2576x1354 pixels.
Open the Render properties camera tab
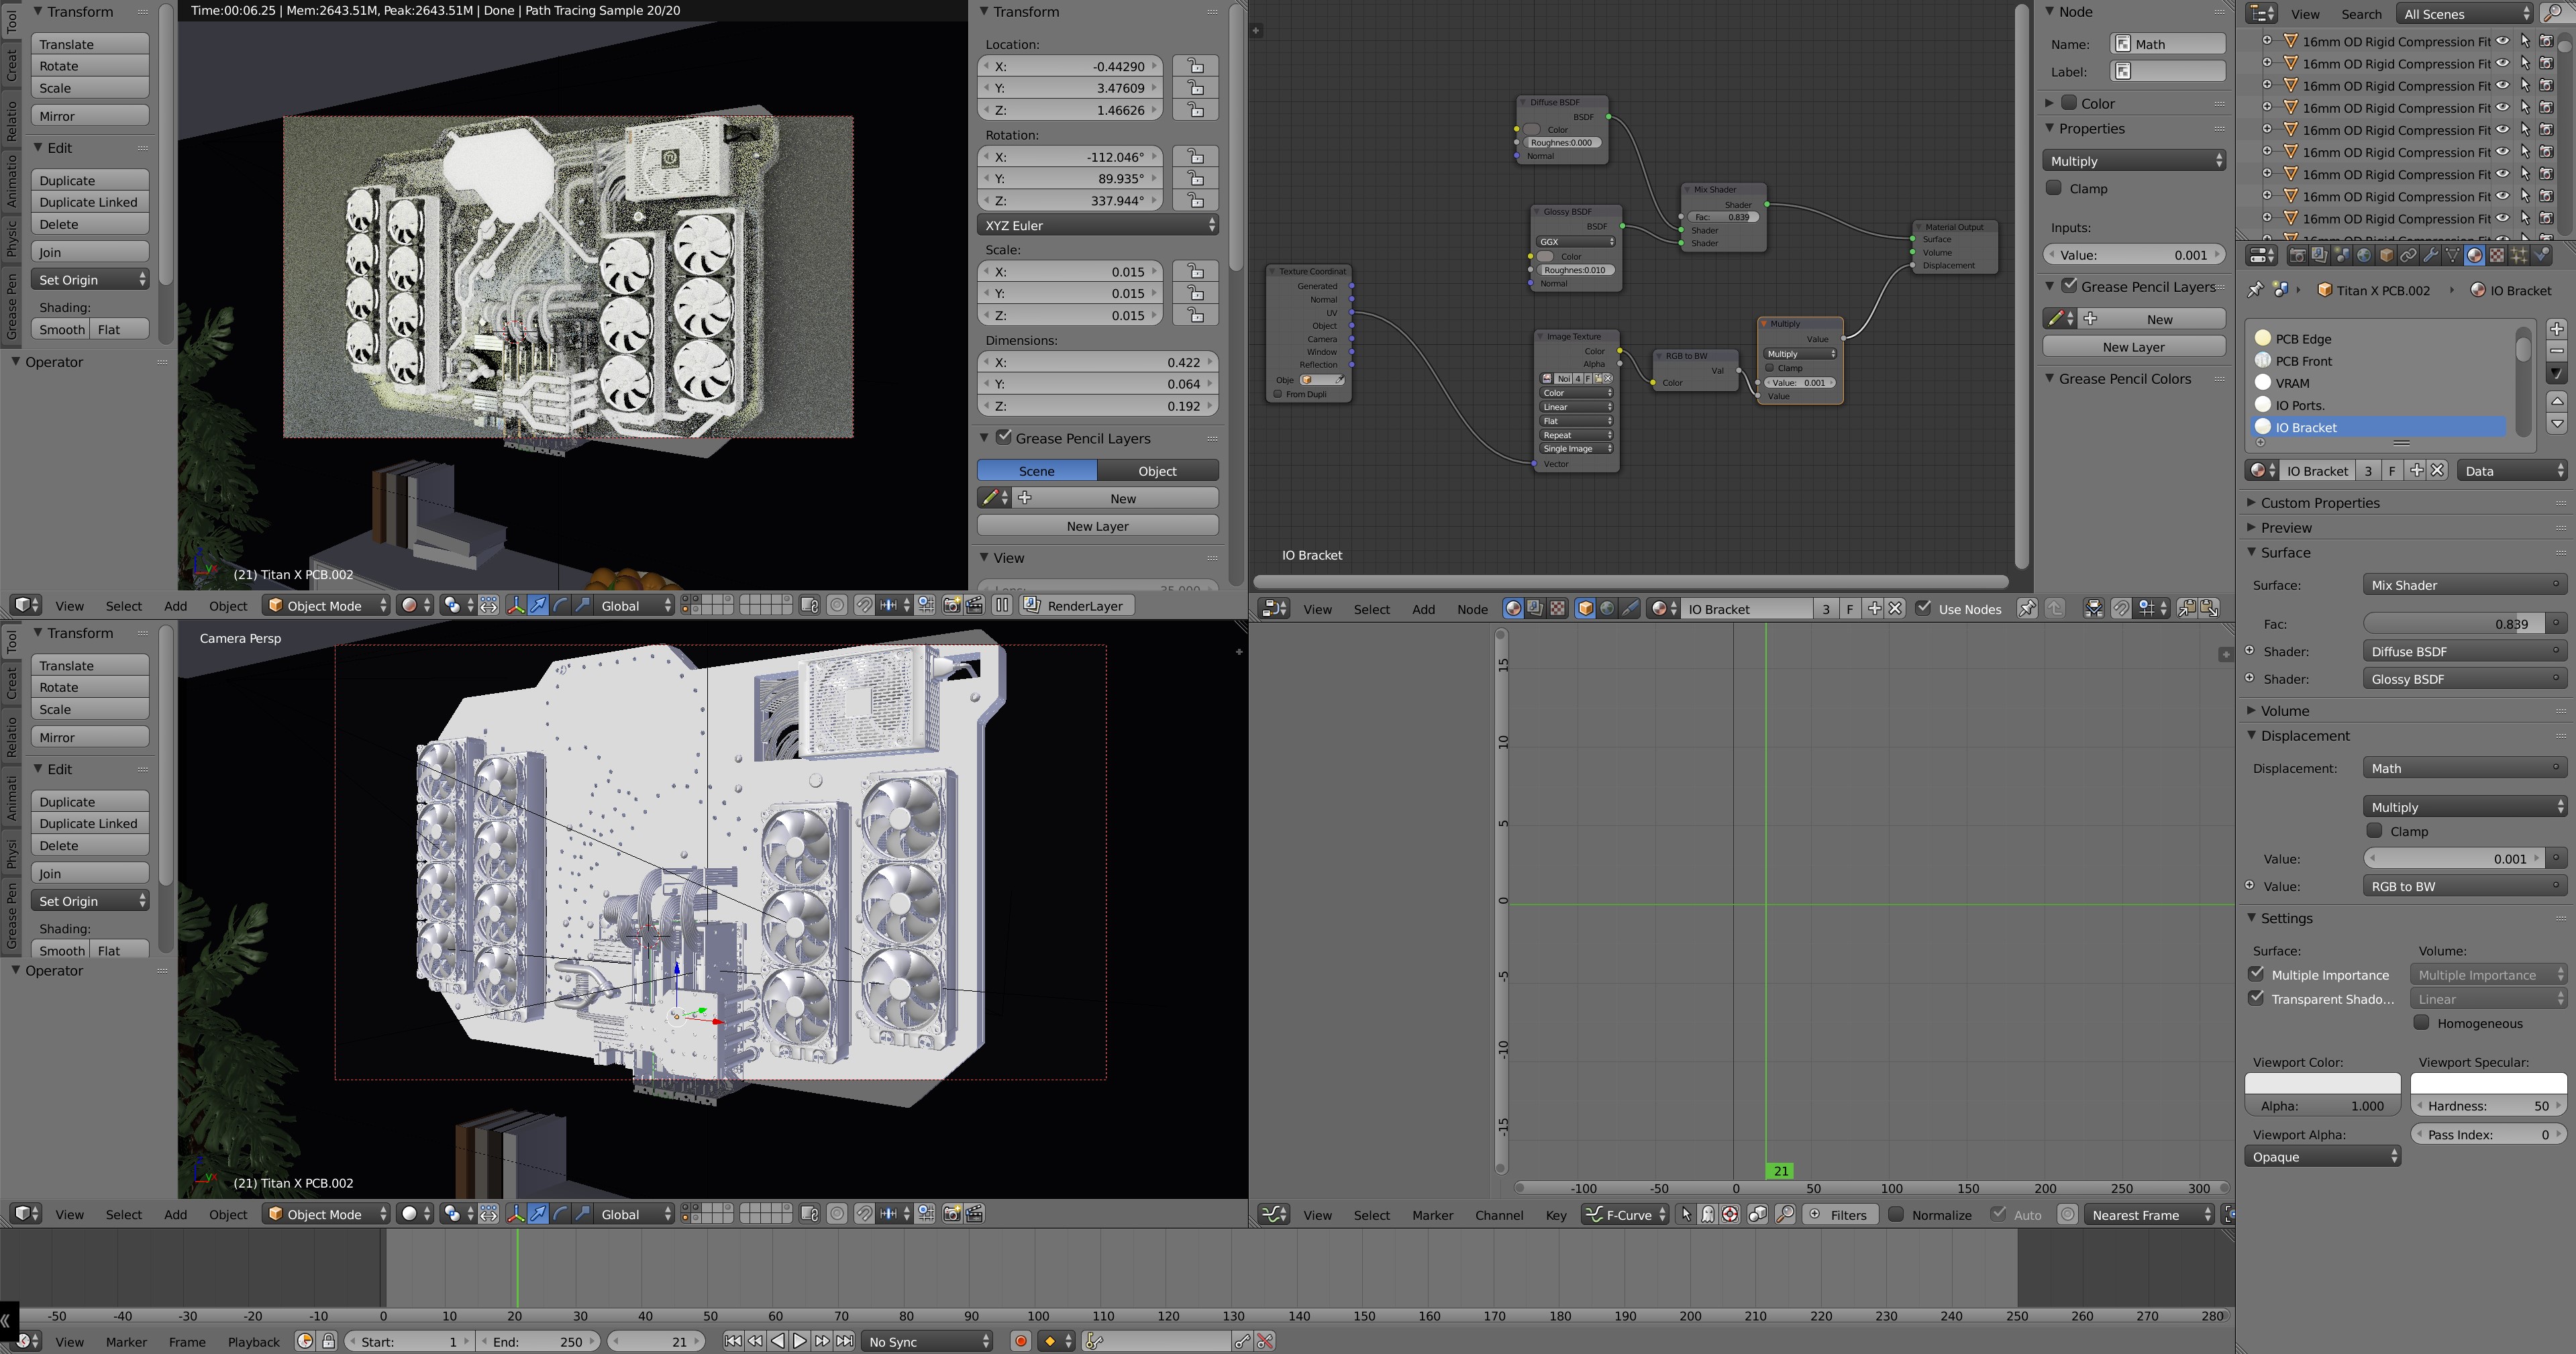click(x=2297, y=256)
